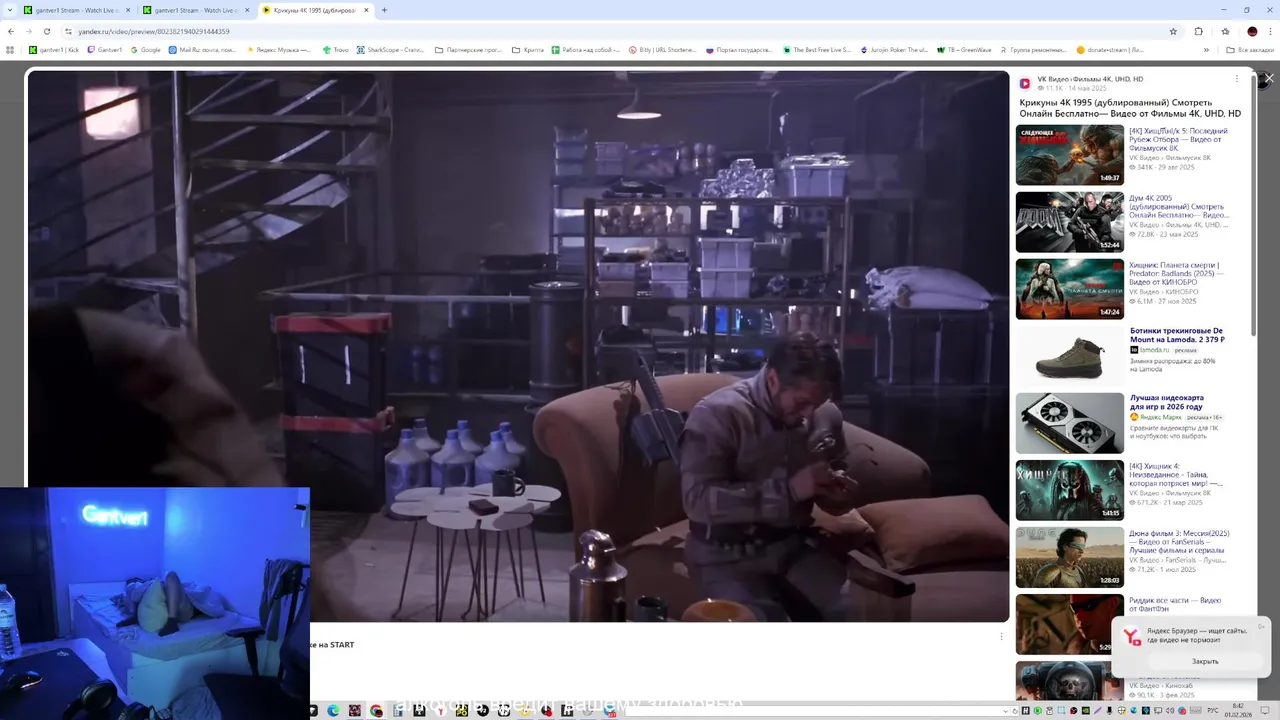This screenshot has width=1280, height=720.
Task: Open the Крипта bookmarks folder
Action: tap(528, 49)
